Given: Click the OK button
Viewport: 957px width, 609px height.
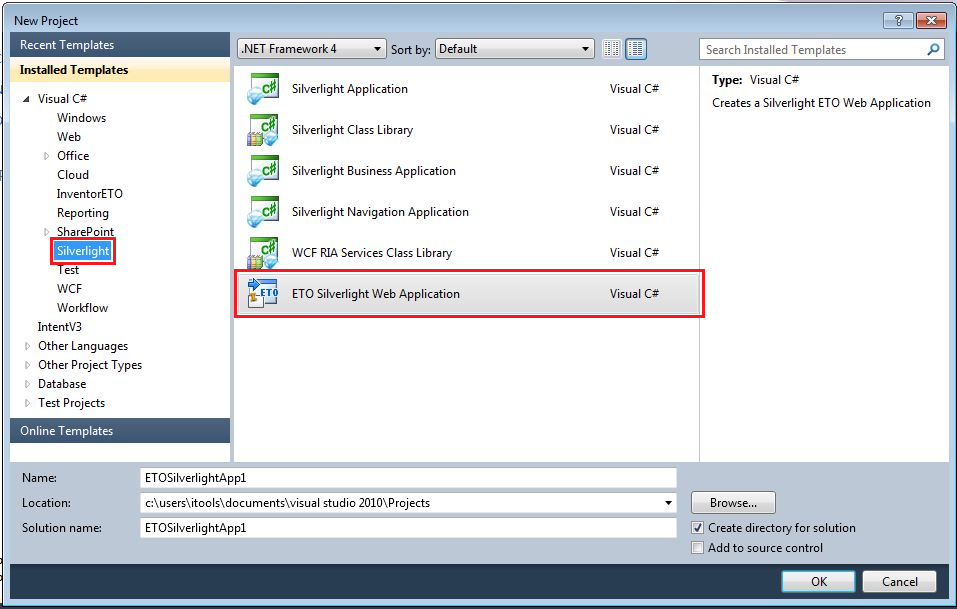Looking at the screenshot, I should [x=818, y=582].
